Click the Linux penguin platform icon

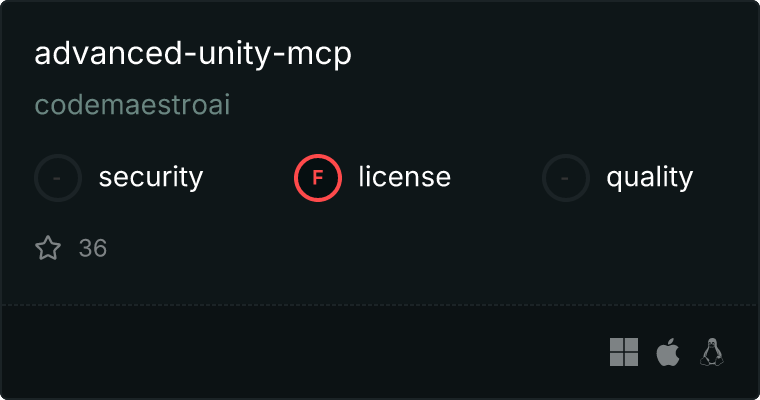(x=712, y=352)
